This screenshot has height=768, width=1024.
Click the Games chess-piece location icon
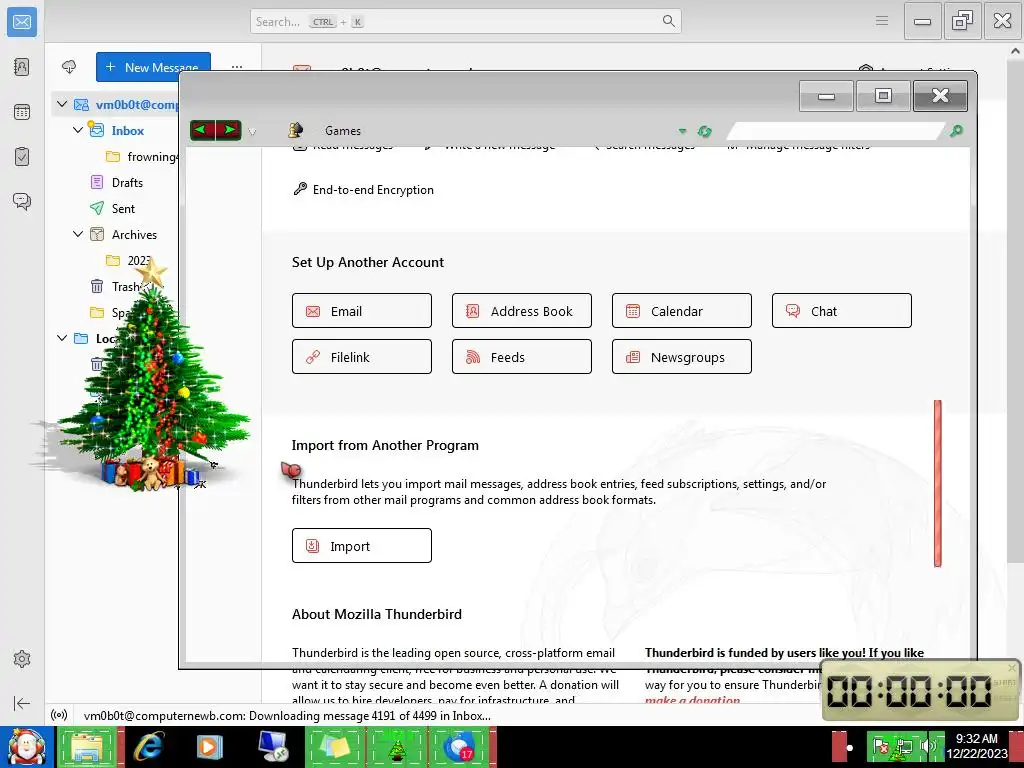(295, 130)
